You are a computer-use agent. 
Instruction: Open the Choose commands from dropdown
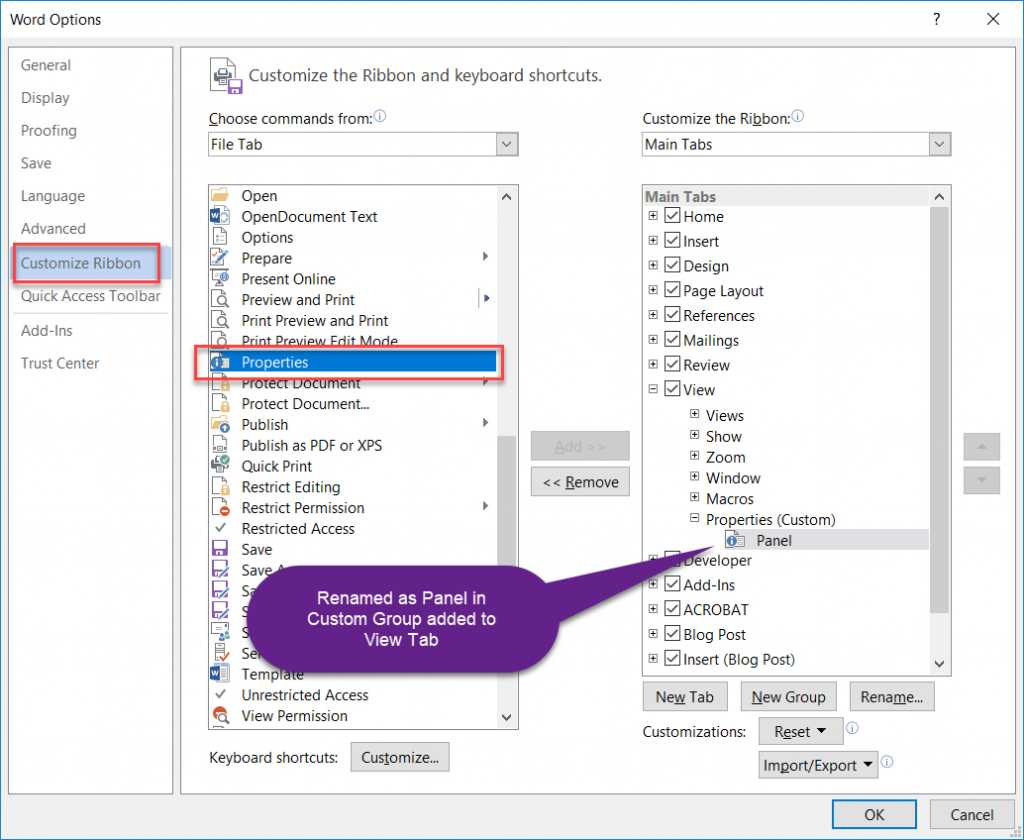point(507,144)
